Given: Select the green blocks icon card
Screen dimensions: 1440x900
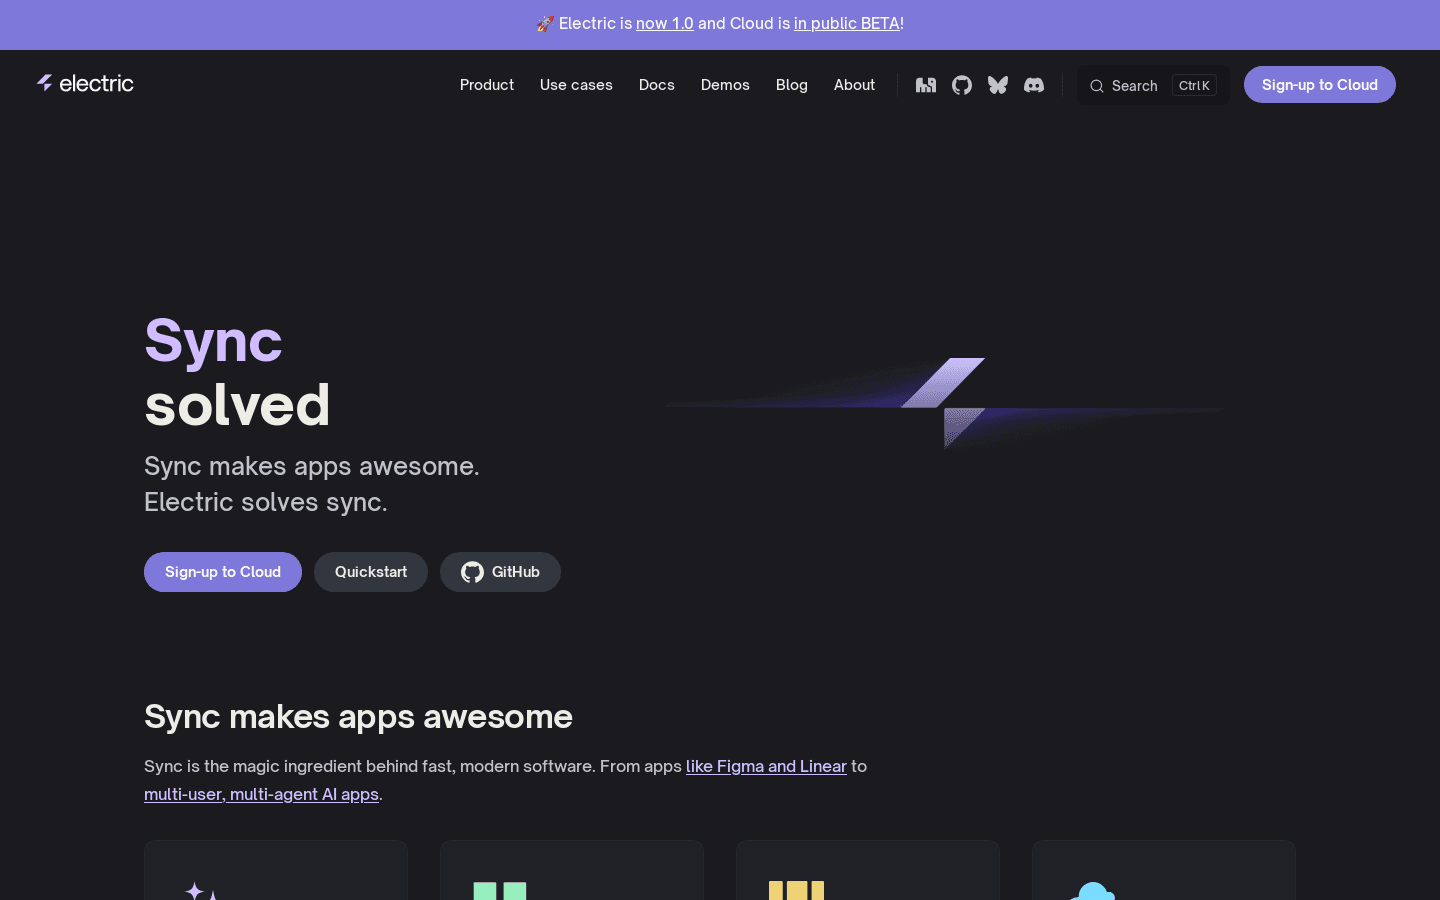Looking at the screenshot, I should point(571,872).
